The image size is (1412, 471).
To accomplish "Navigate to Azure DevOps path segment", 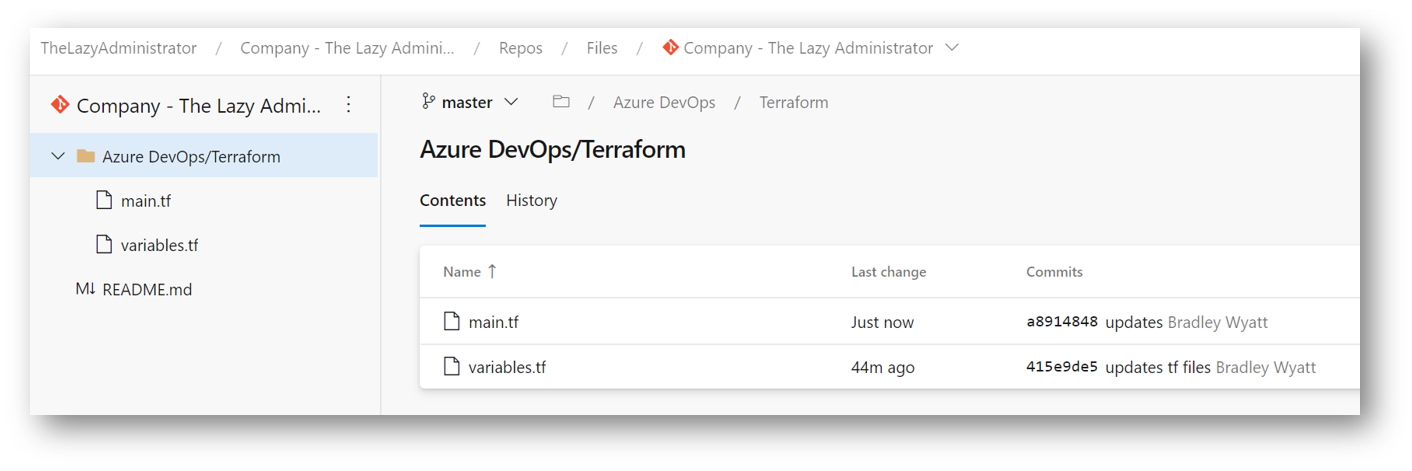I will pyautogui.click(x=664, y=102).
